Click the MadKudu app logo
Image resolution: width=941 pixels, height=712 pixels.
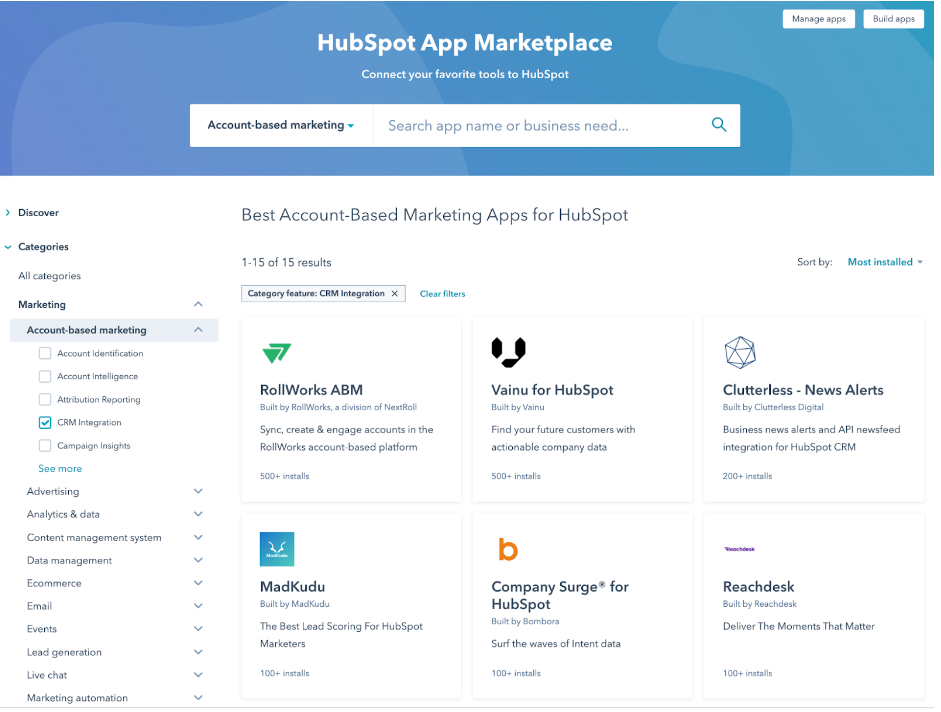click(x=277, y=549)
